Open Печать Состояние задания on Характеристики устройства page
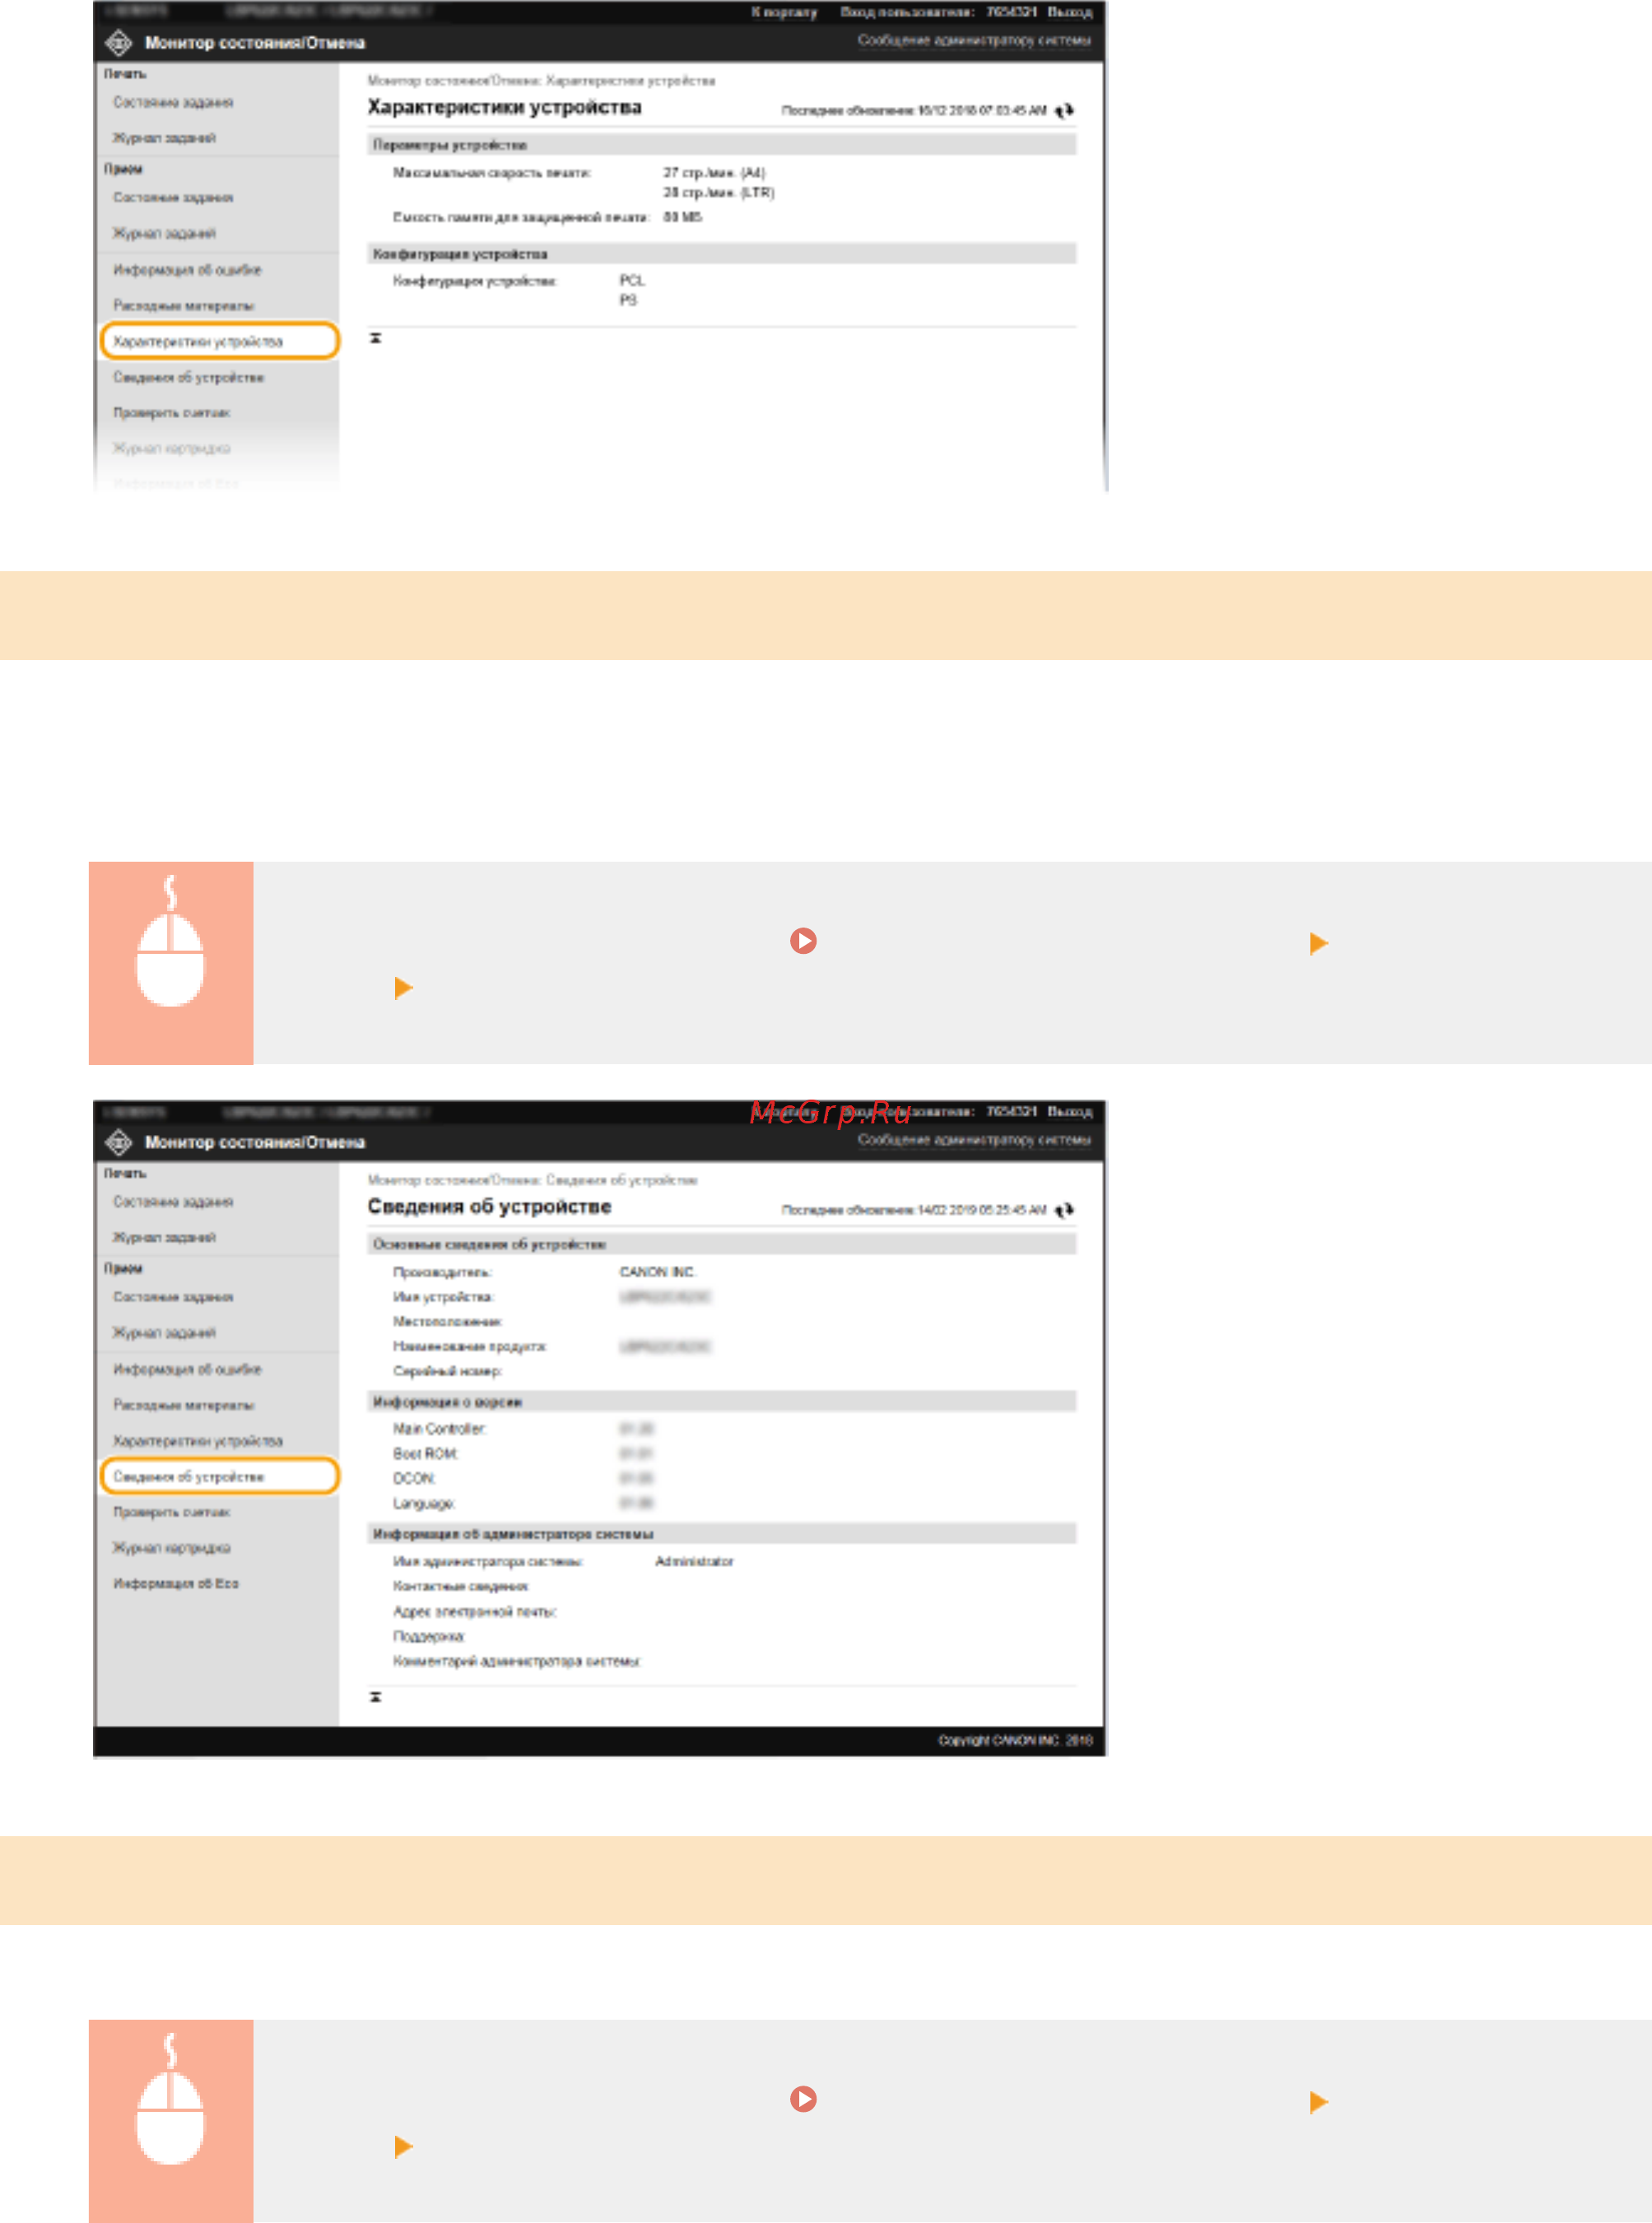Image resolution: width=1652 pixels, height=2223 pixels. [173, 102]
